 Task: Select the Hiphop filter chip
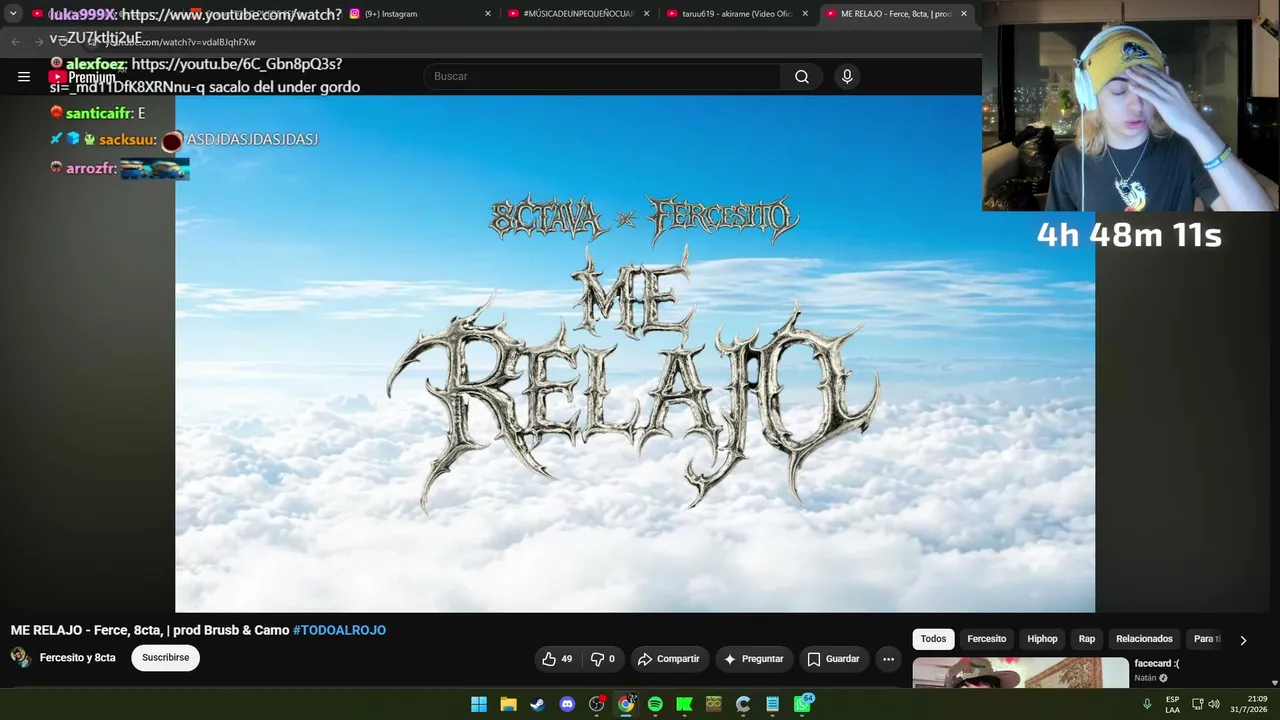[1042, 639]
